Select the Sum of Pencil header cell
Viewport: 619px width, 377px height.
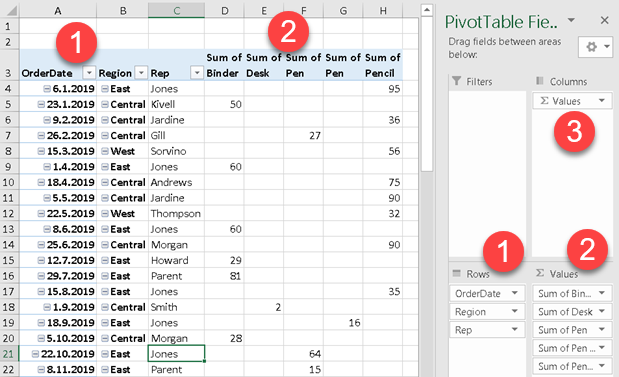click(383, 65)
